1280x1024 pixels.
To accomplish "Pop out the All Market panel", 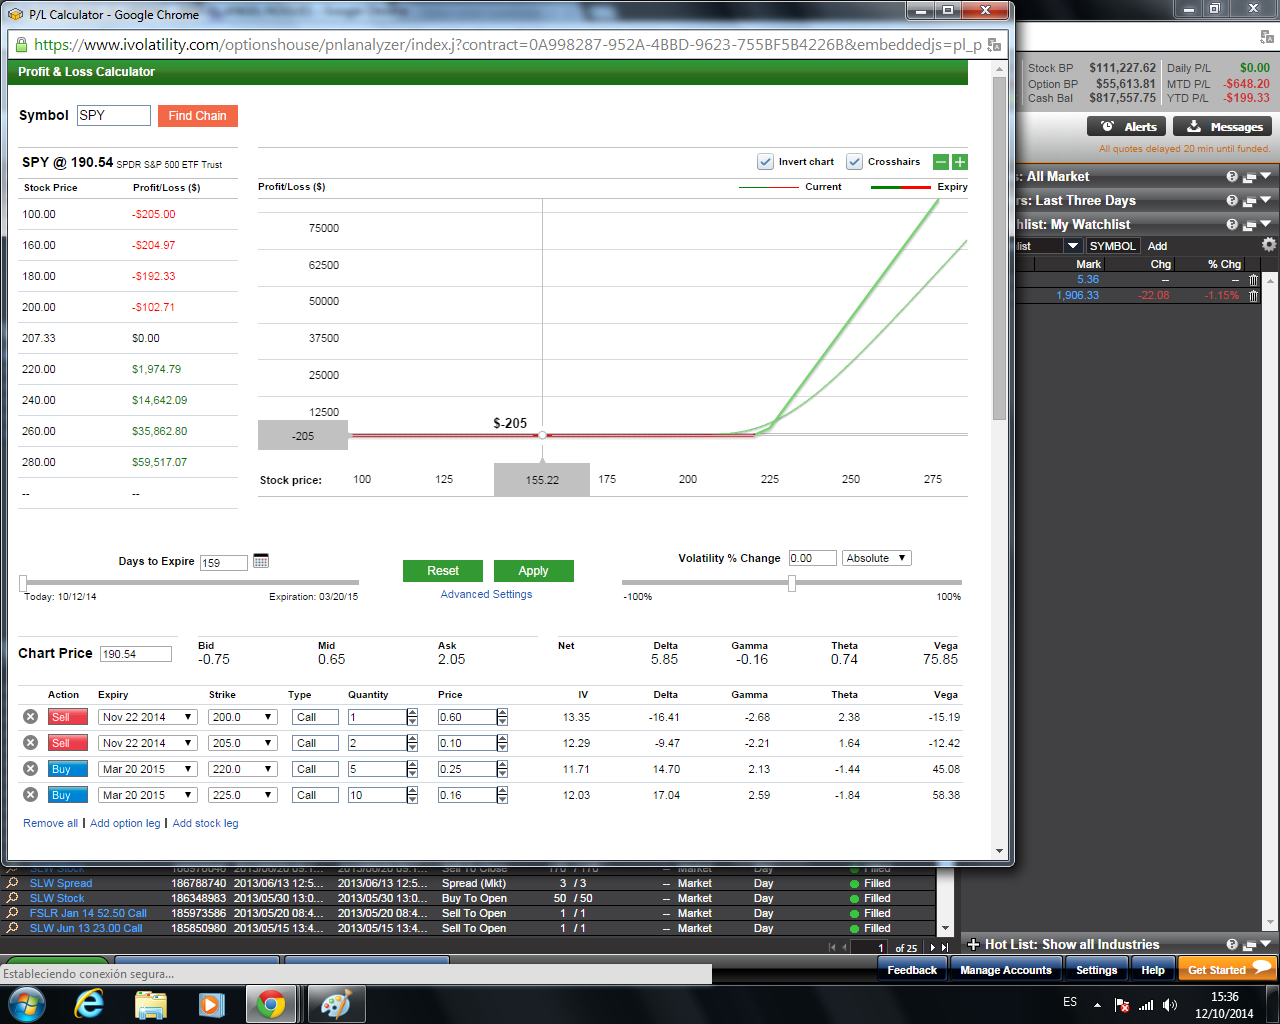I will (1249, 177).
